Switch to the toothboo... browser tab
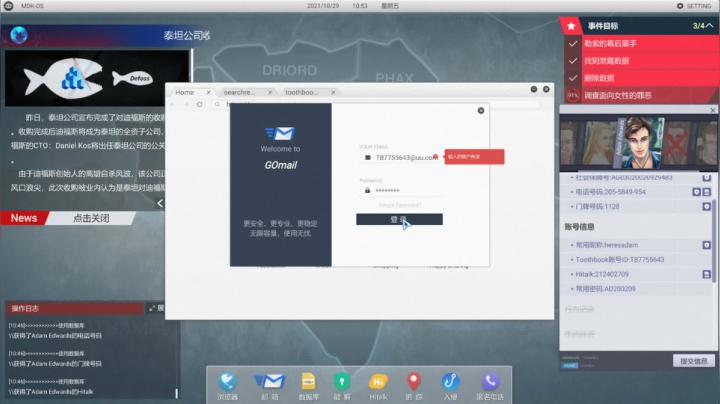This screenshot has width=720, height=404. (x=301, y=92)
